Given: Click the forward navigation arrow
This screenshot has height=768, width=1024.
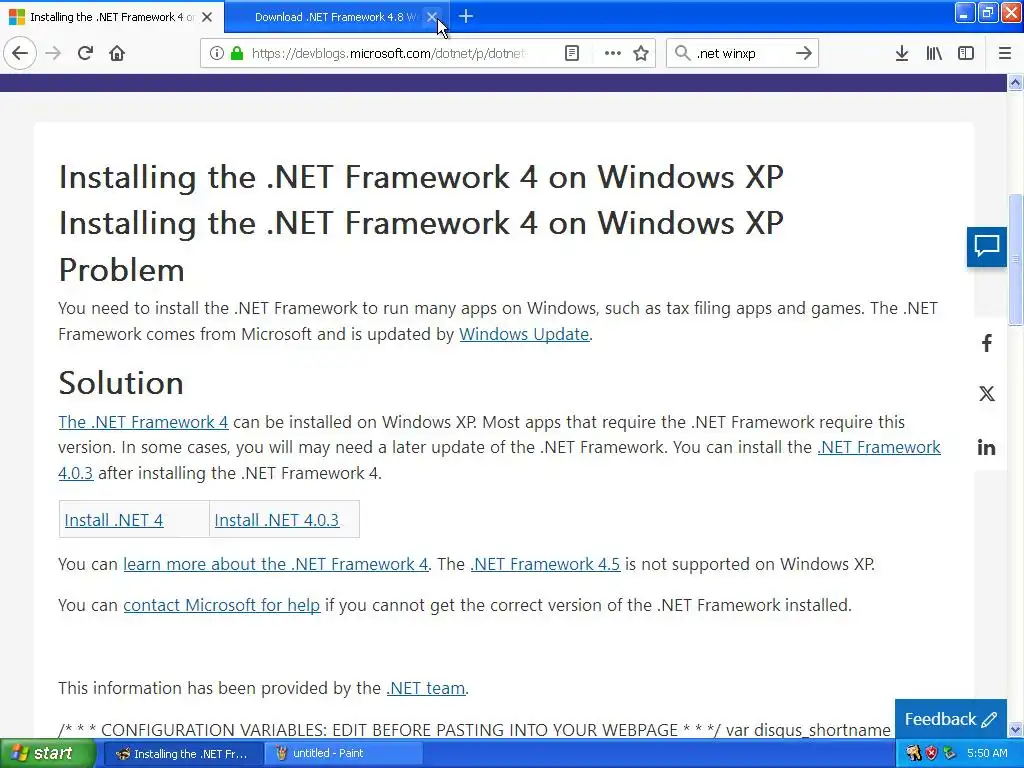Looking at the screenshot, I should pos(53,53).
